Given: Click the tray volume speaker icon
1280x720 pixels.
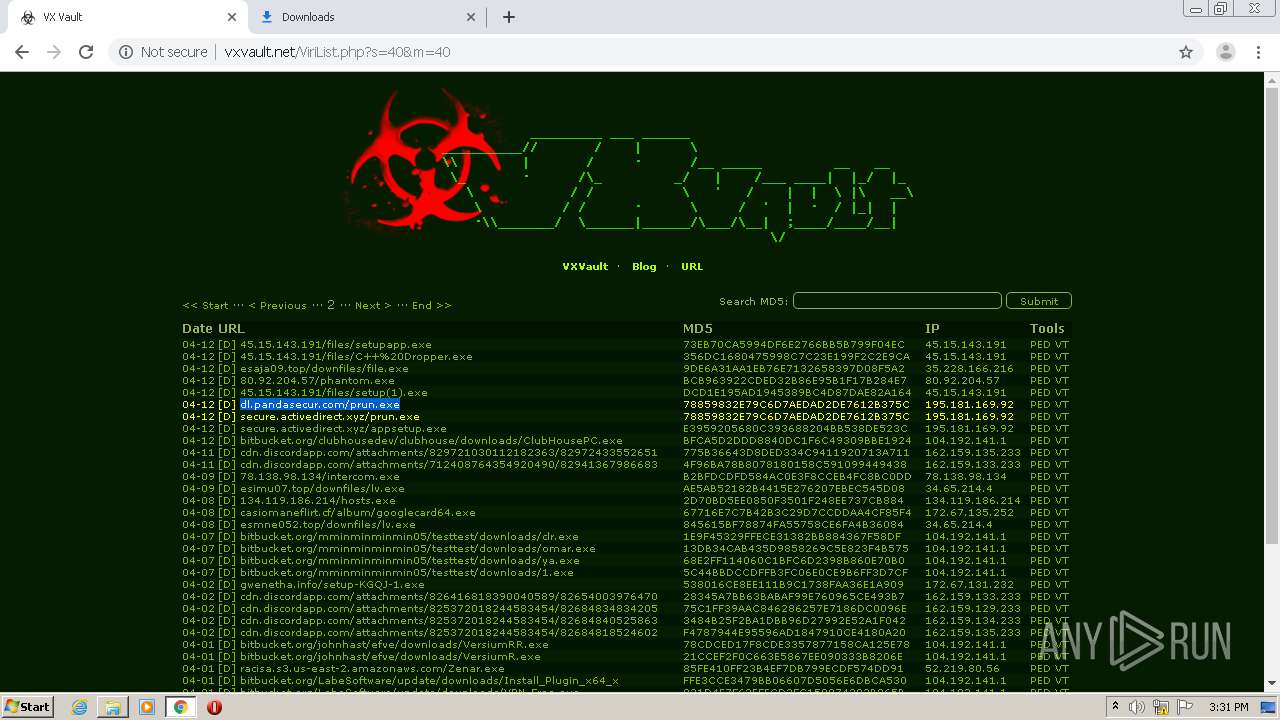Looking at the screenshot, I should click(1136, 707).
